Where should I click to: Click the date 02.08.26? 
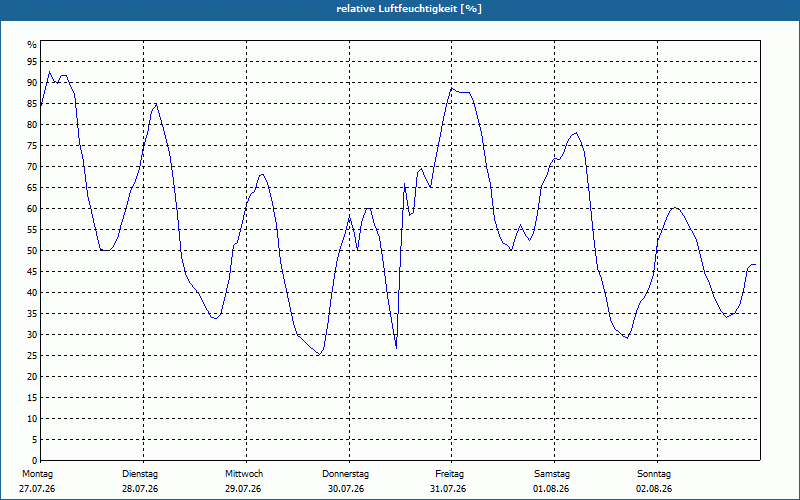point(654,489)
